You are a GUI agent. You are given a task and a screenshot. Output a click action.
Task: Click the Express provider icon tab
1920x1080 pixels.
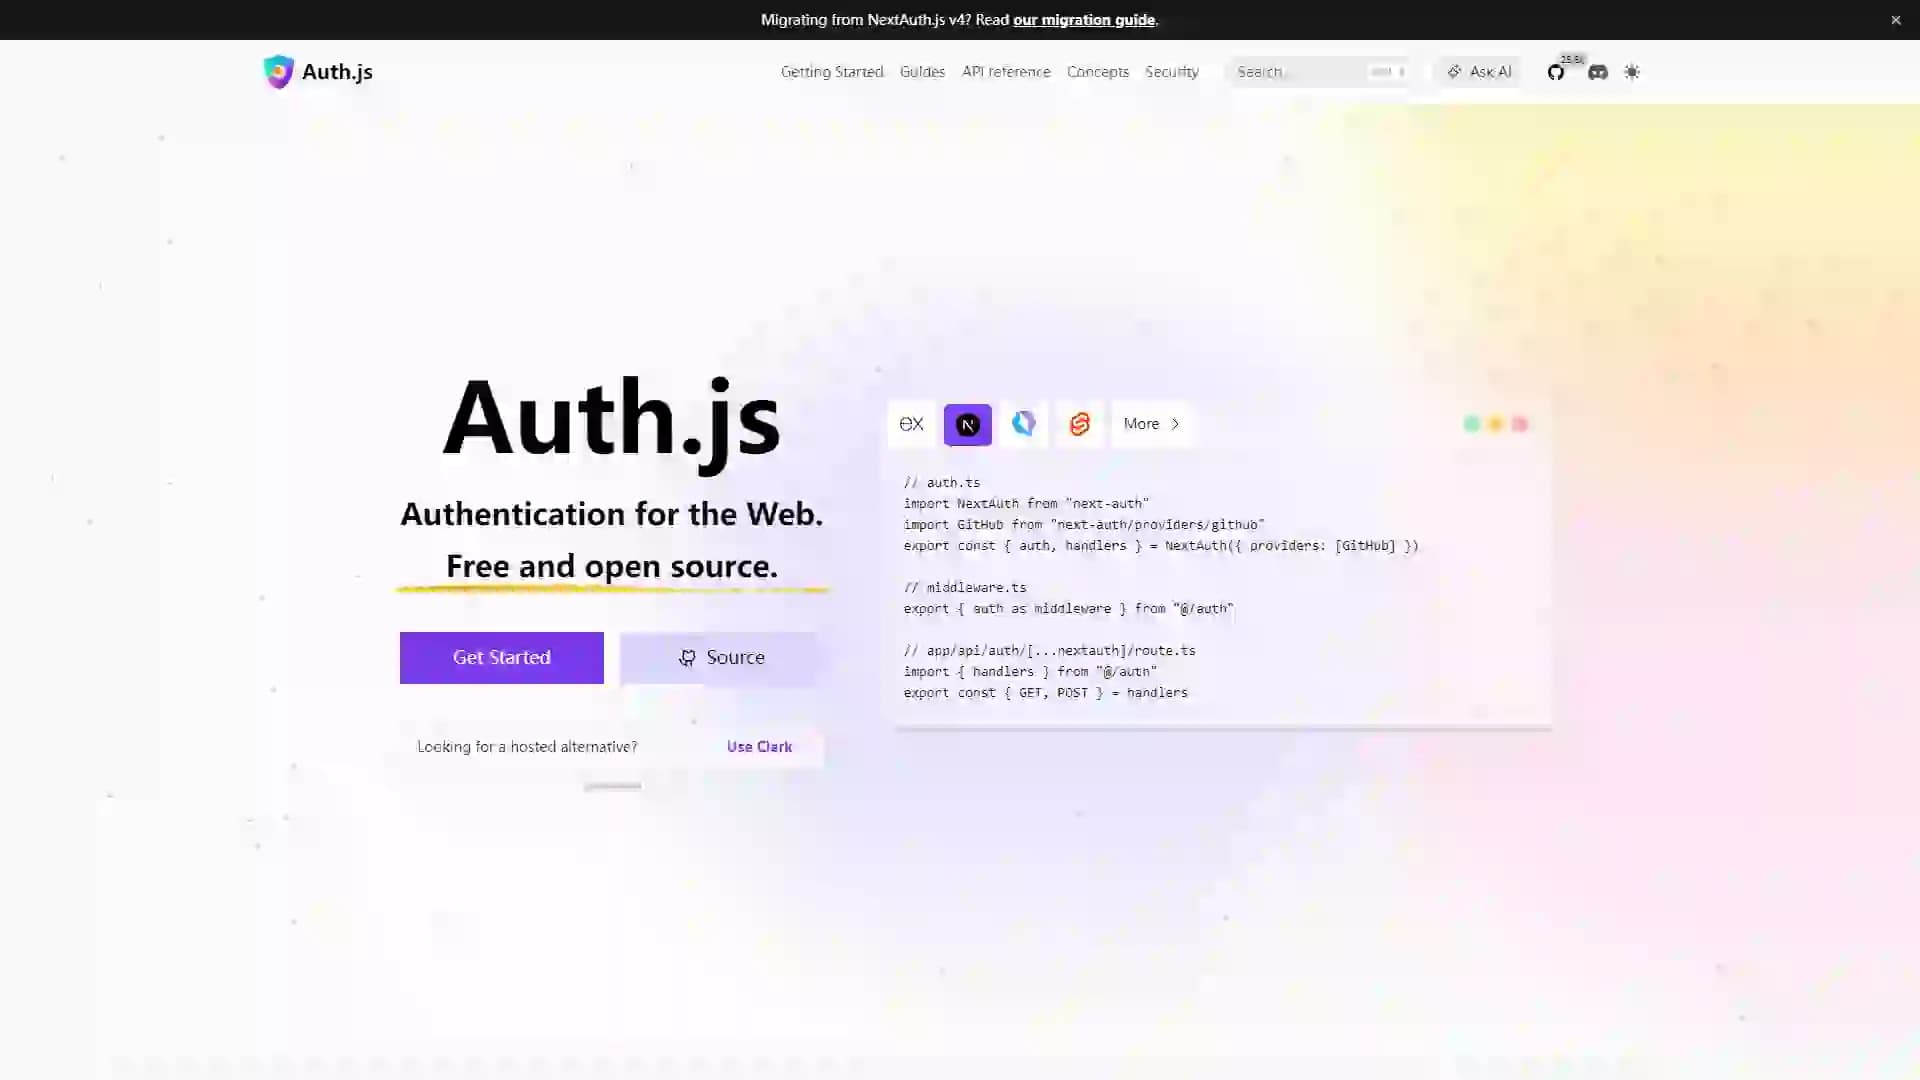click(910, 423)
